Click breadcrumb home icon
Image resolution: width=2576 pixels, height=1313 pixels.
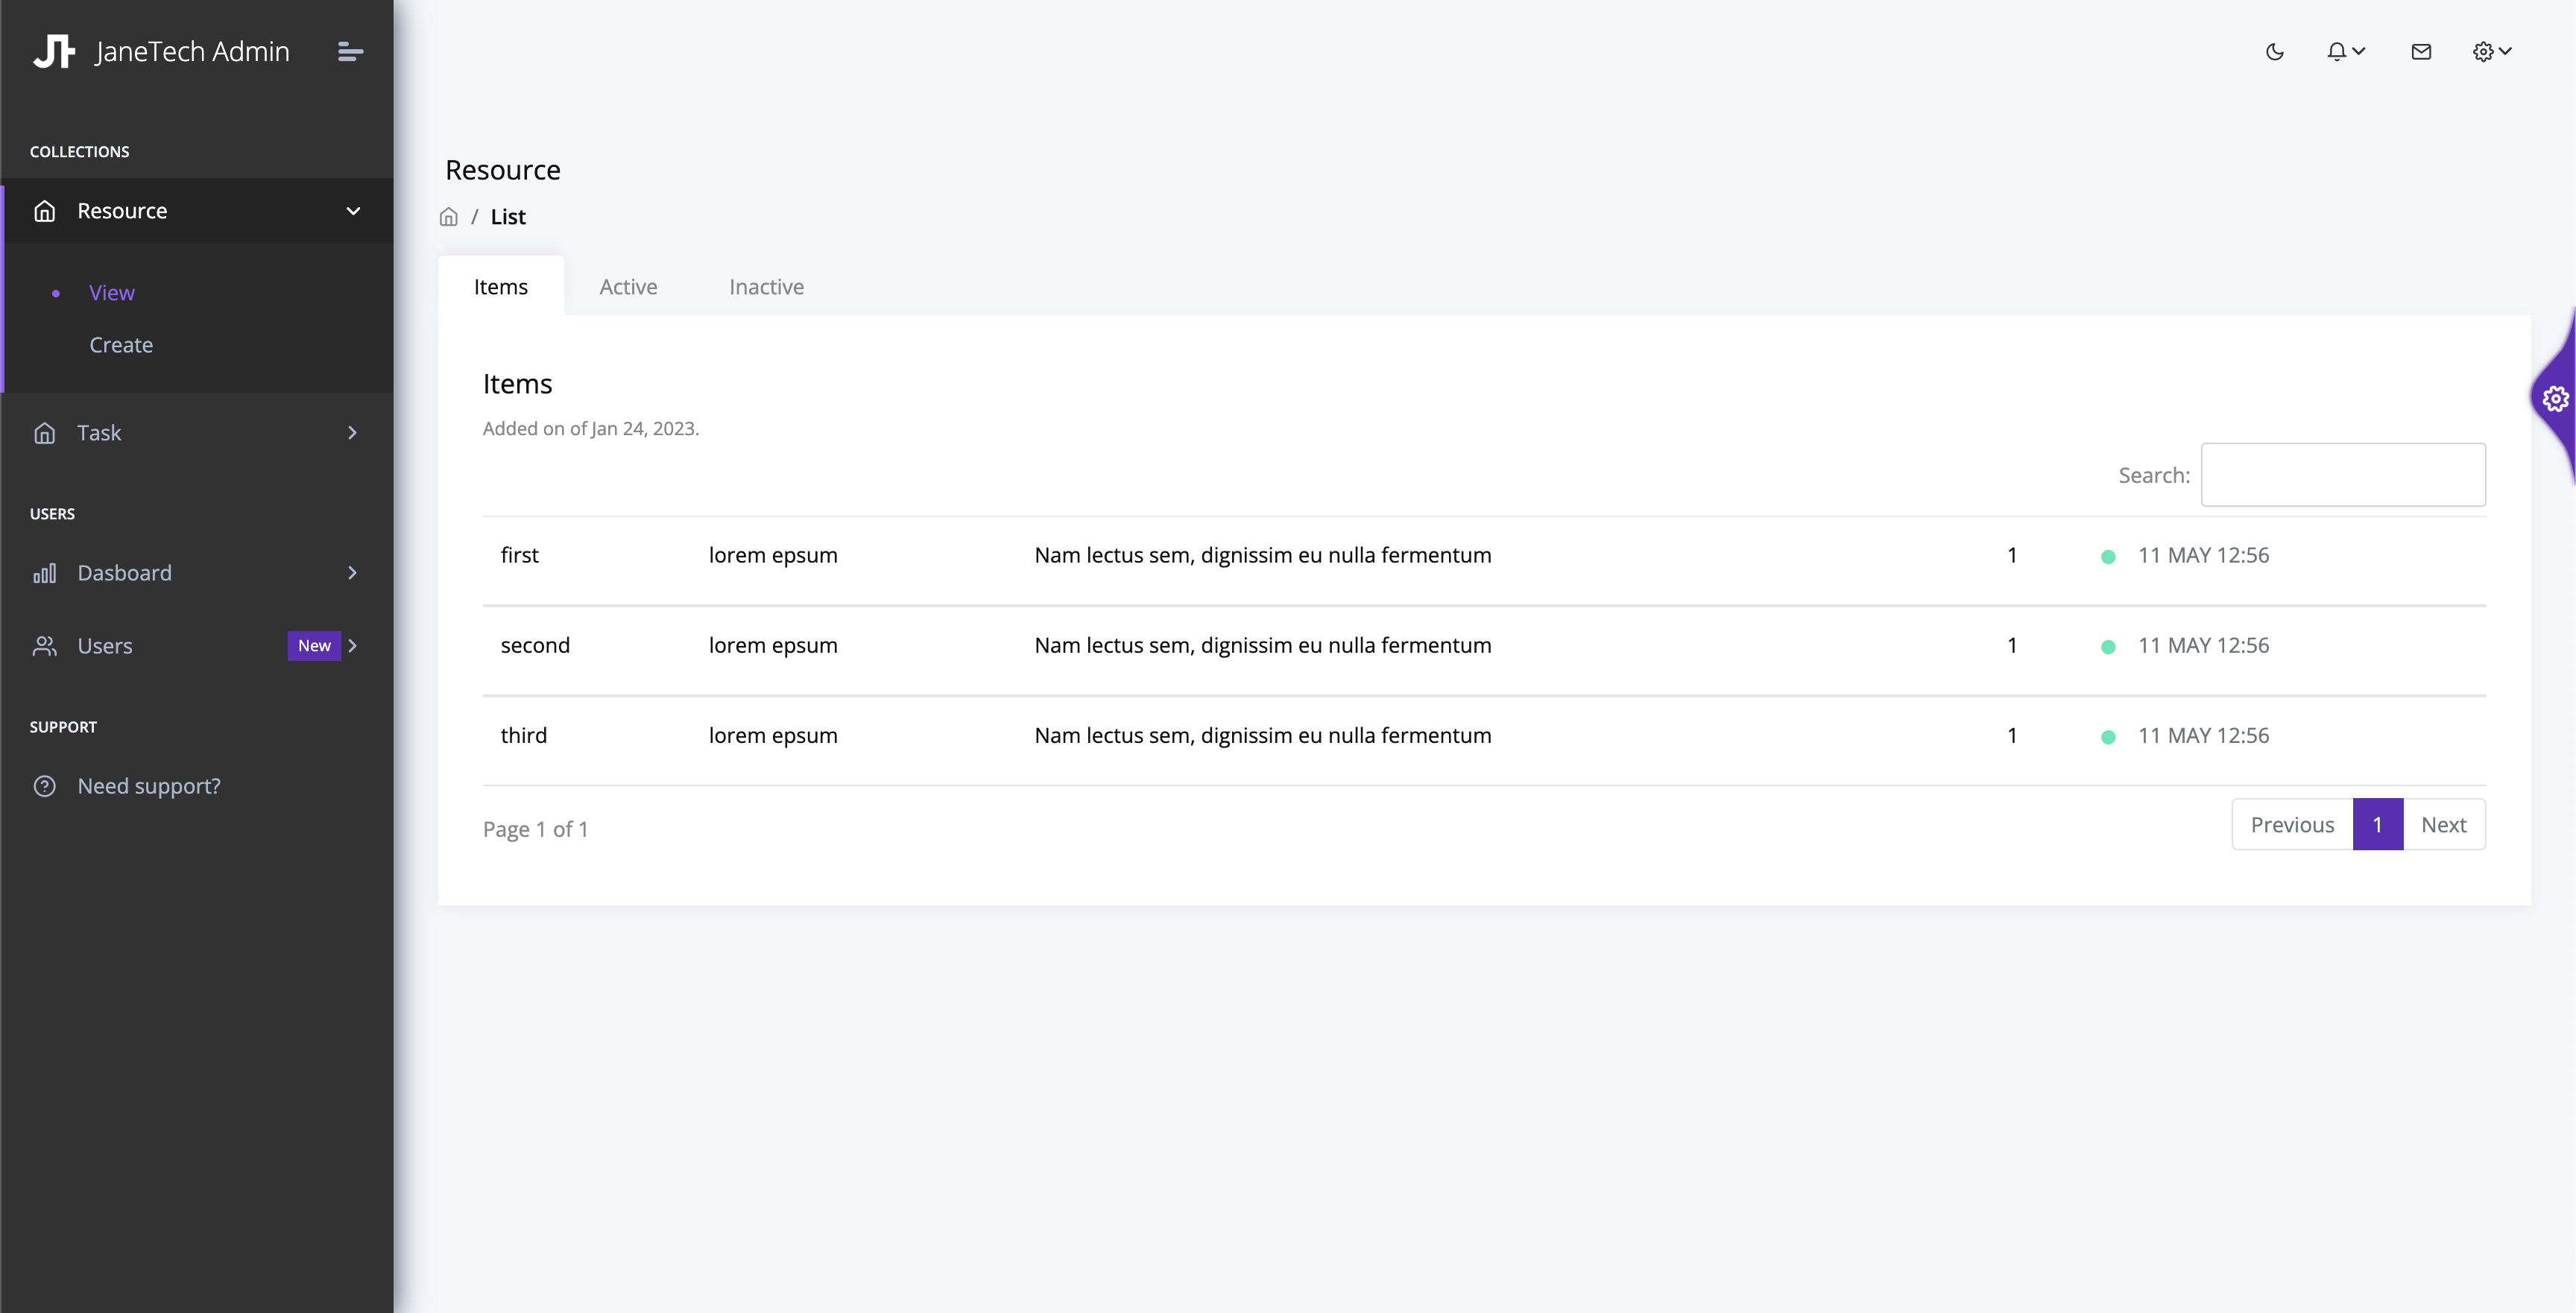[x=449, y=217]
